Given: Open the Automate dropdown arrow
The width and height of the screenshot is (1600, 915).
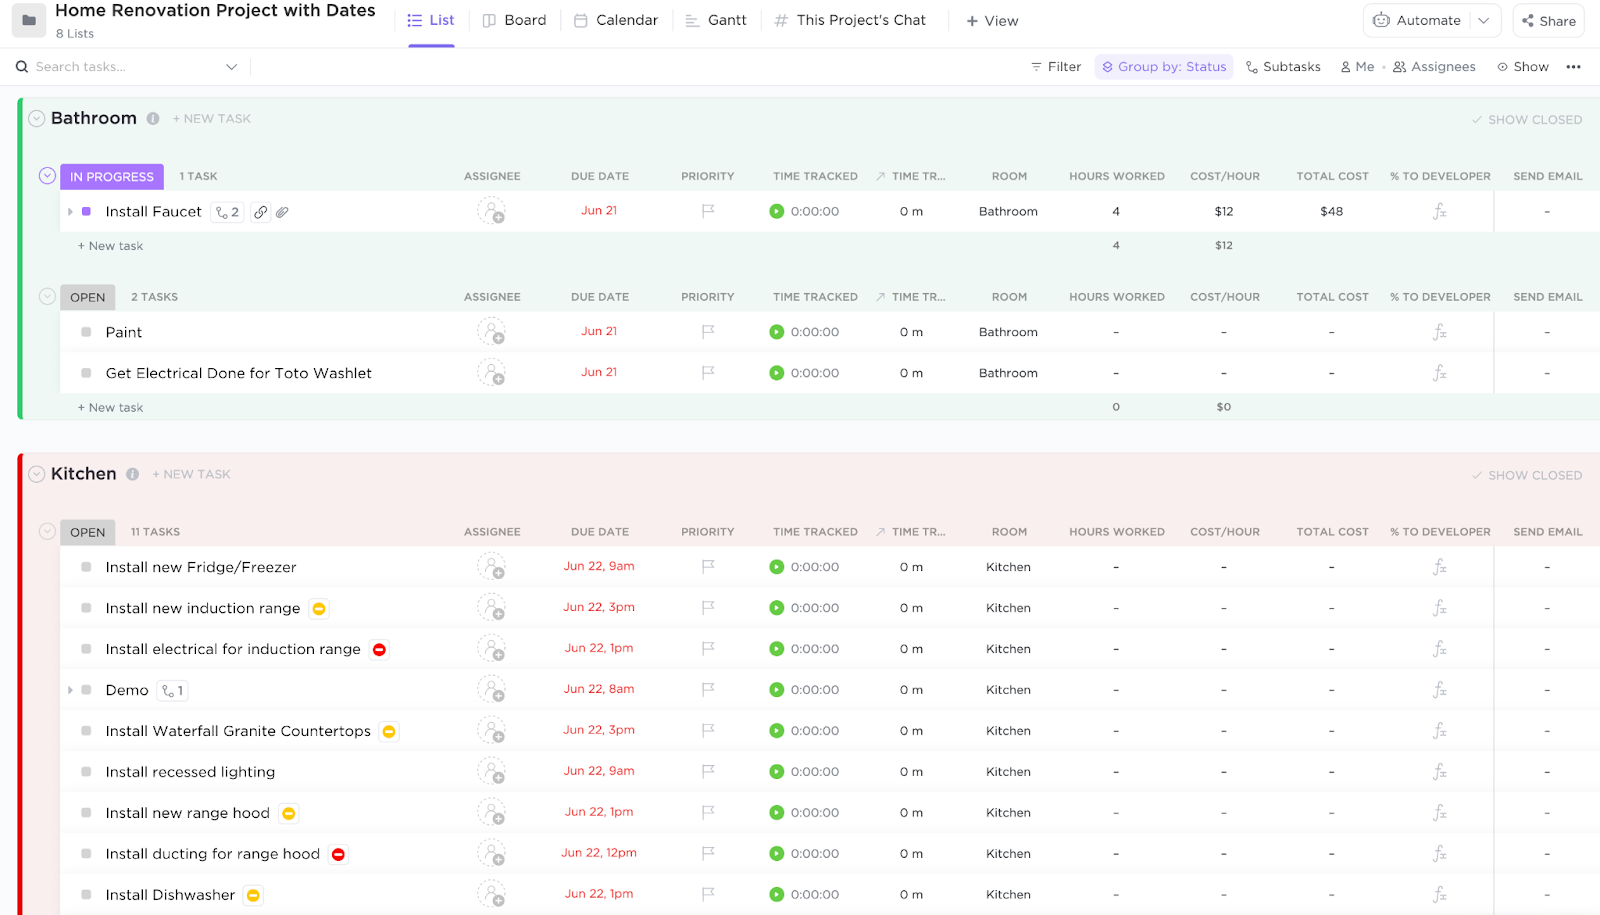Looking at the screenshot, I should click(1484, 20).
